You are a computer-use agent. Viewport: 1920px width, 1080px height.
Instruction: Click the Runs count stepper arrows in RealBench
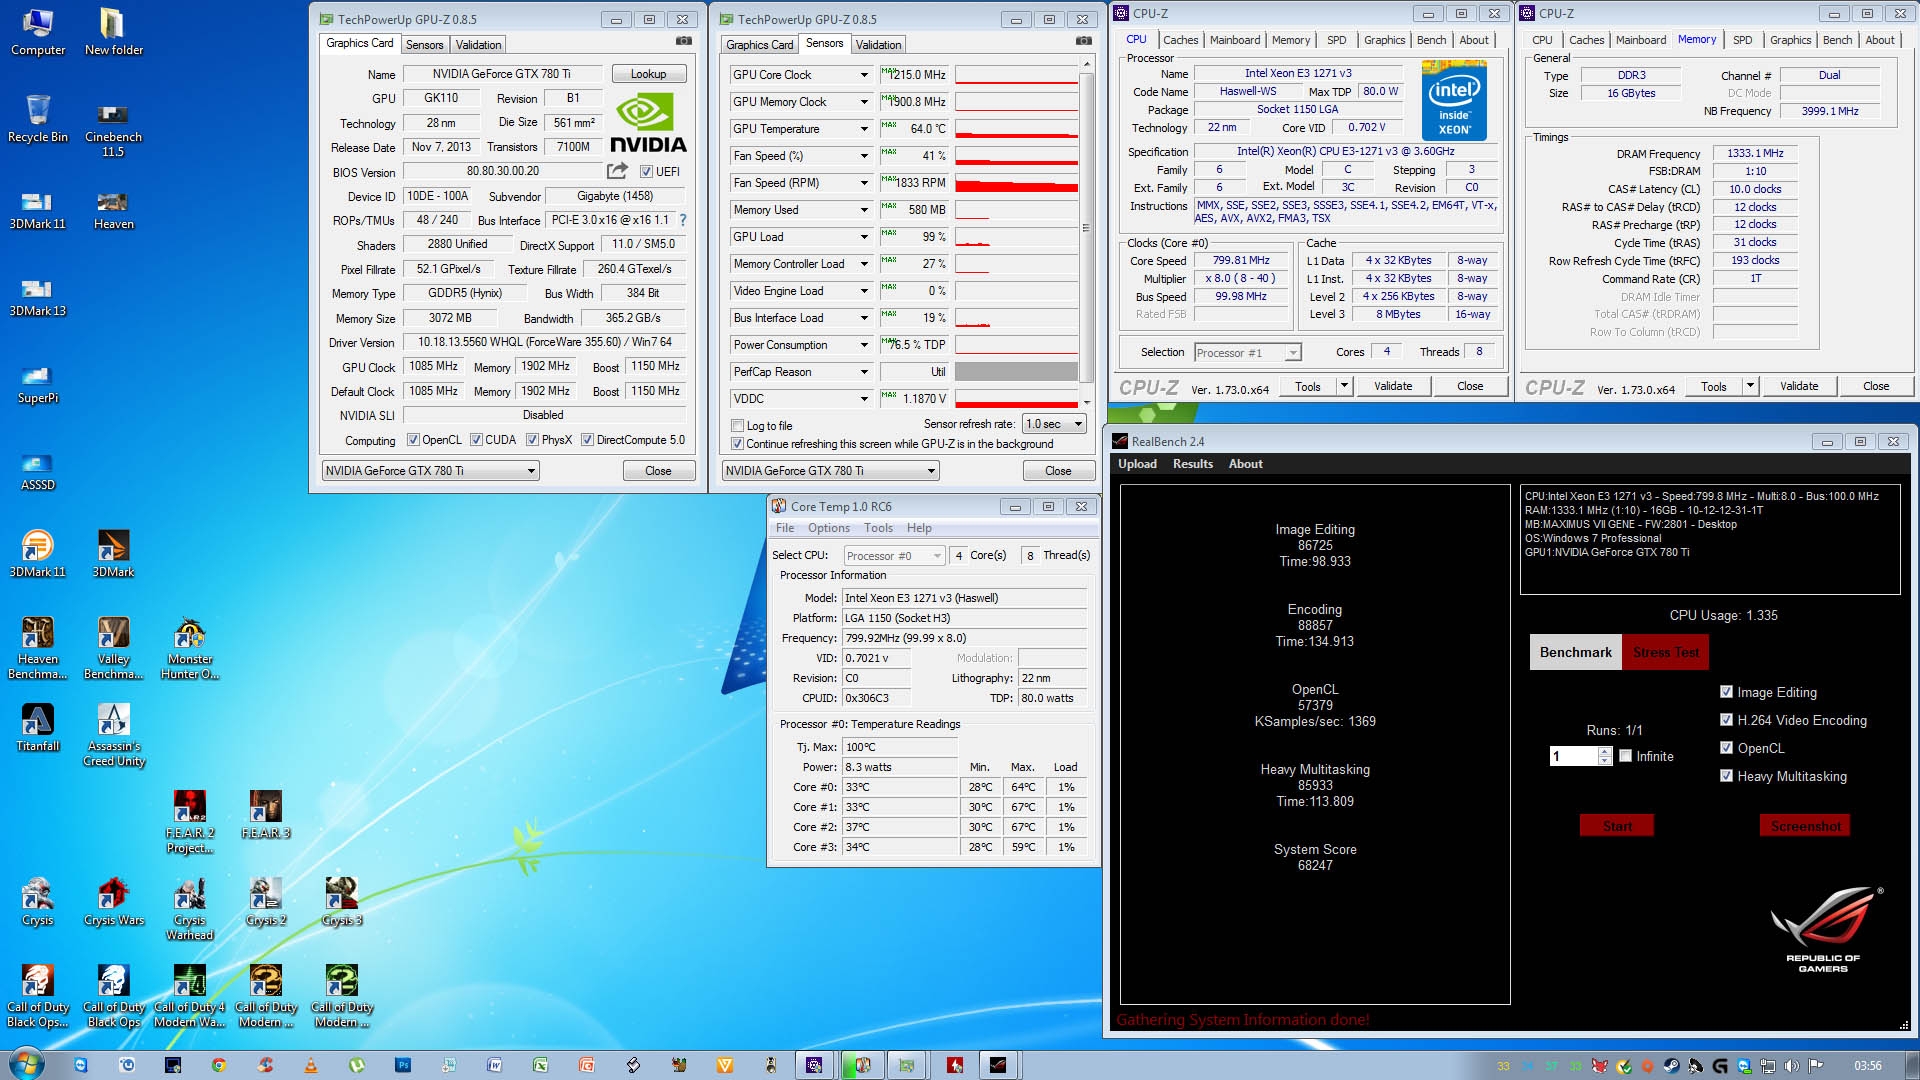coord(1605,756)
